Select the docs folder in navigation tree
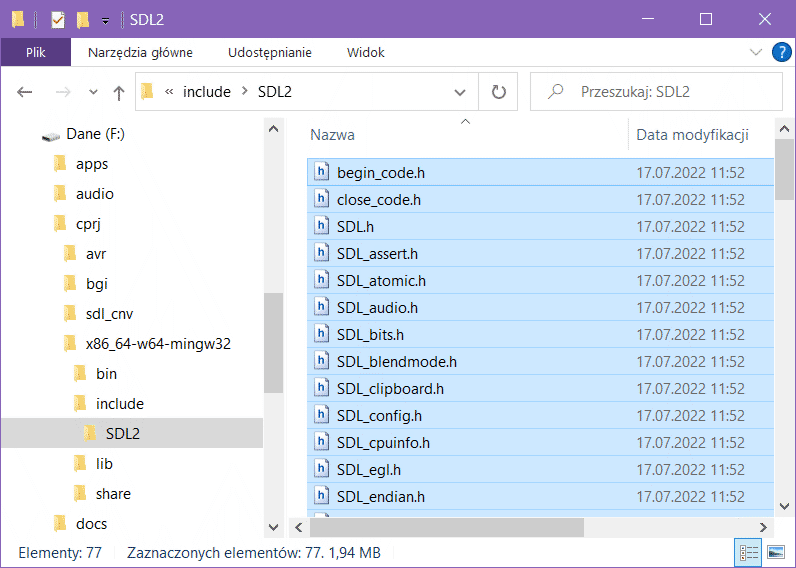 (x=91, y=523)
